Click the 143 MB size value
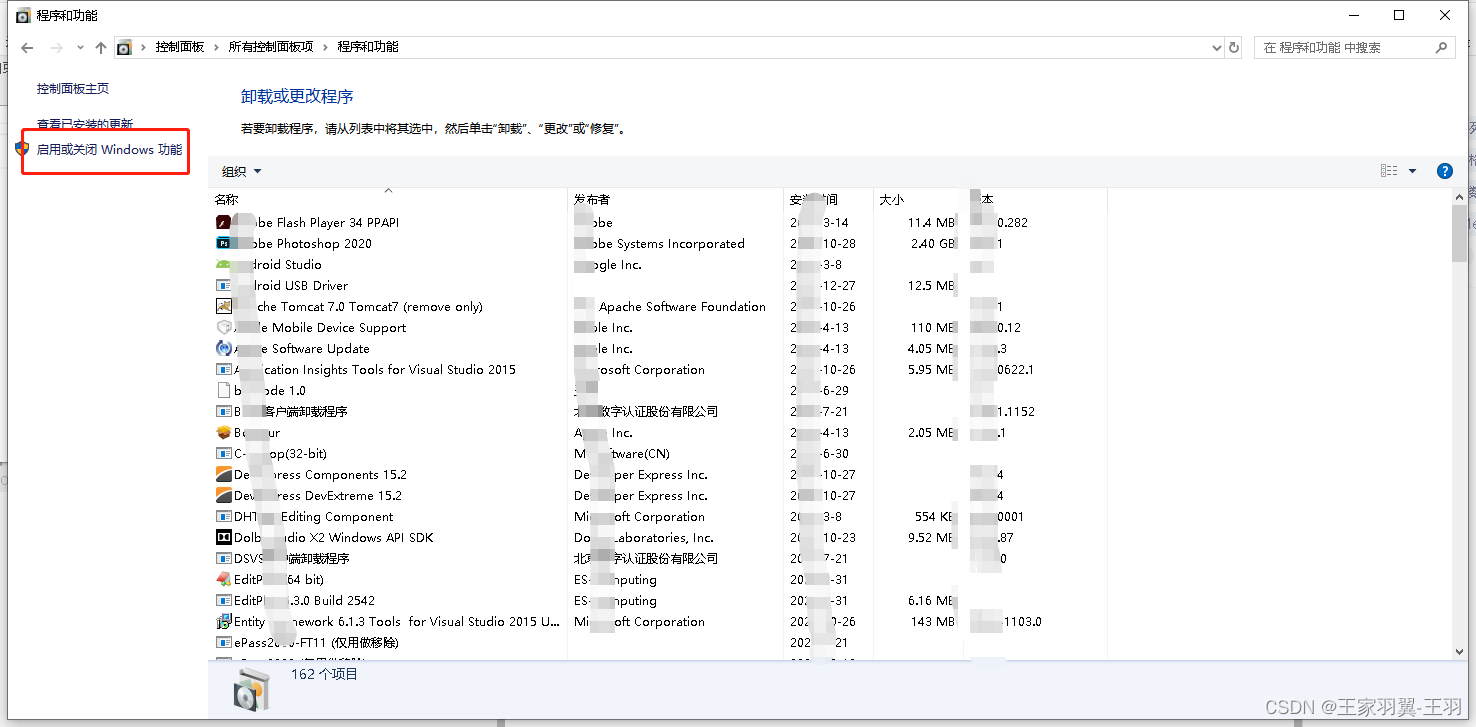 point(933,622)
